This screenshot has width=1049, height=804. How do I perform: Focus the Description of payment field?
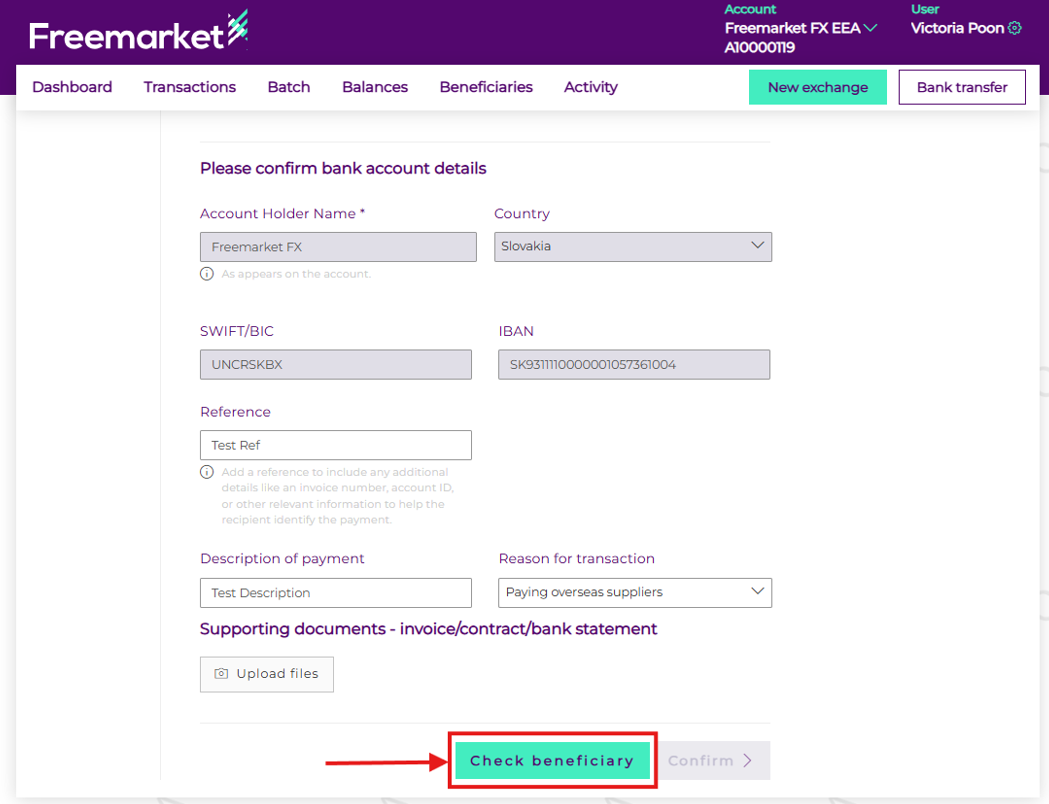click(x=335, y=593)
